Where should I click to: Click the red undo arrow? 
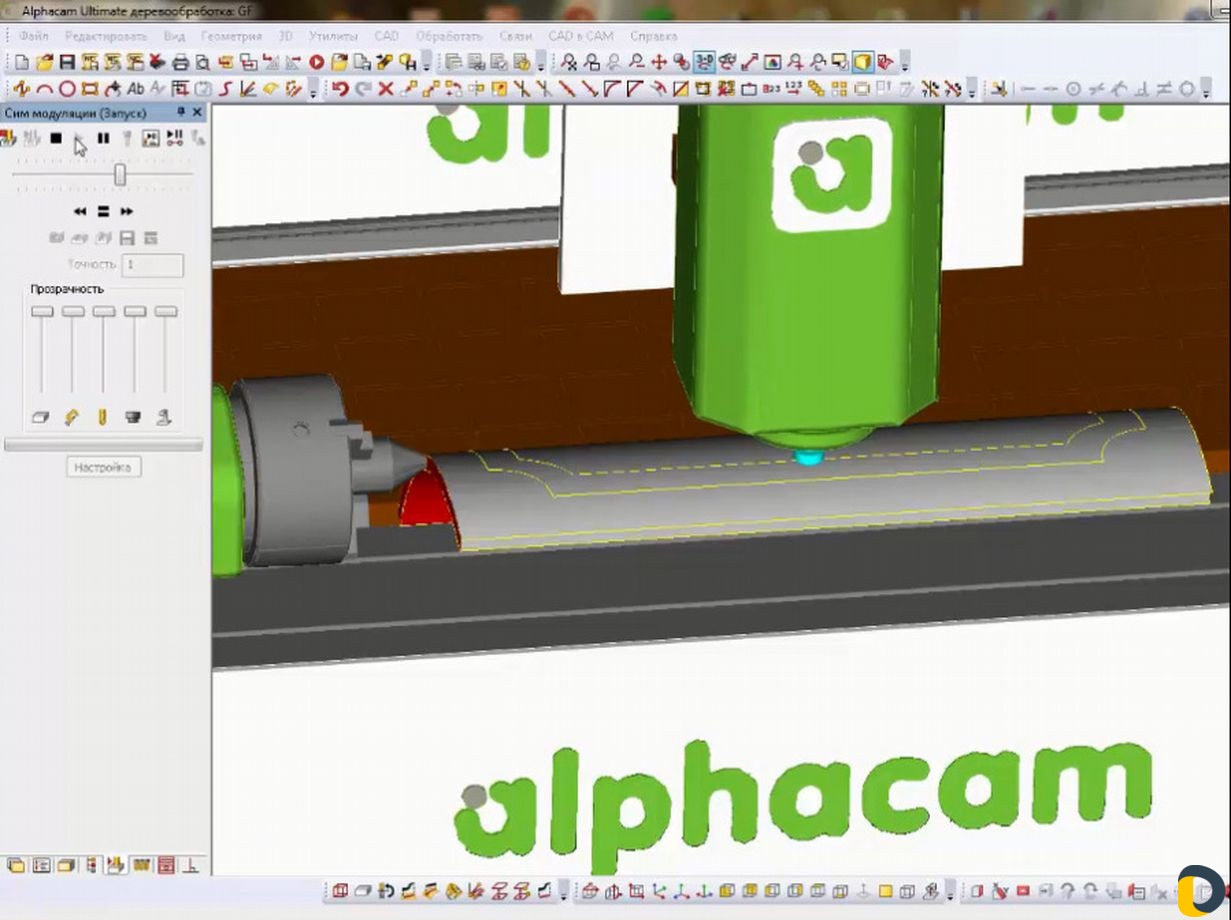coord(341,89)
